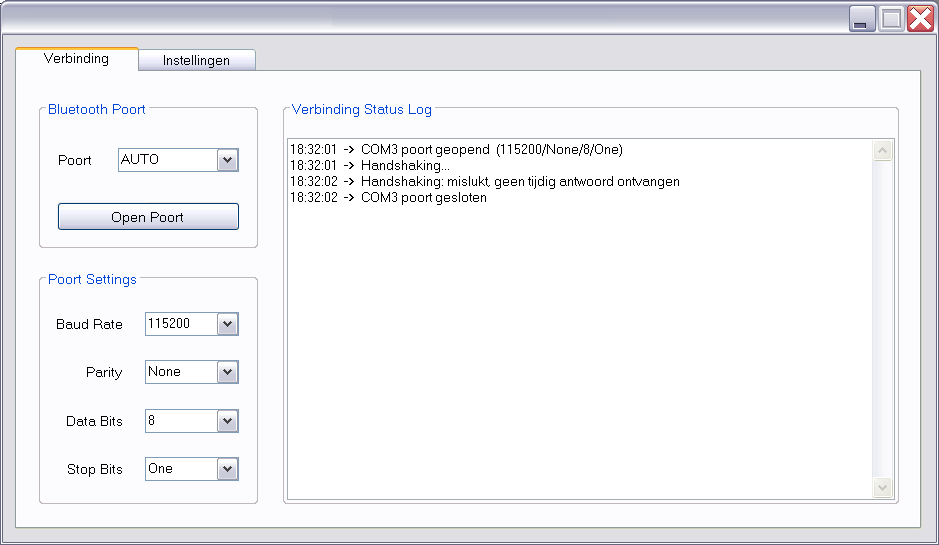Image resolution: width=939 pixels, height=545 pixels.
Task: Switch to the Instellingen tab
Action: coord(196,60)
